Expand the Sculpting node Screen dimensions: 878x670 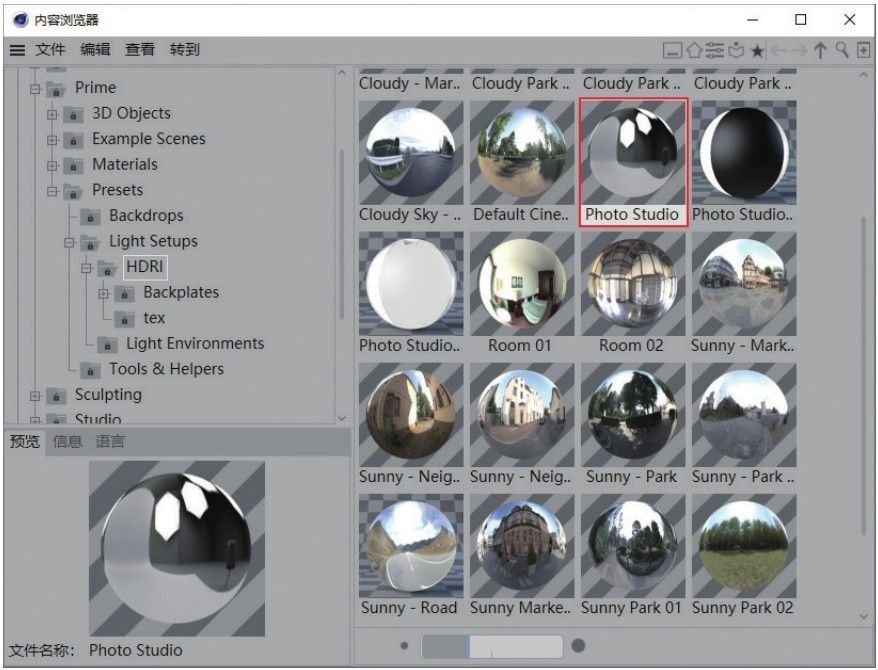(35, 396)
